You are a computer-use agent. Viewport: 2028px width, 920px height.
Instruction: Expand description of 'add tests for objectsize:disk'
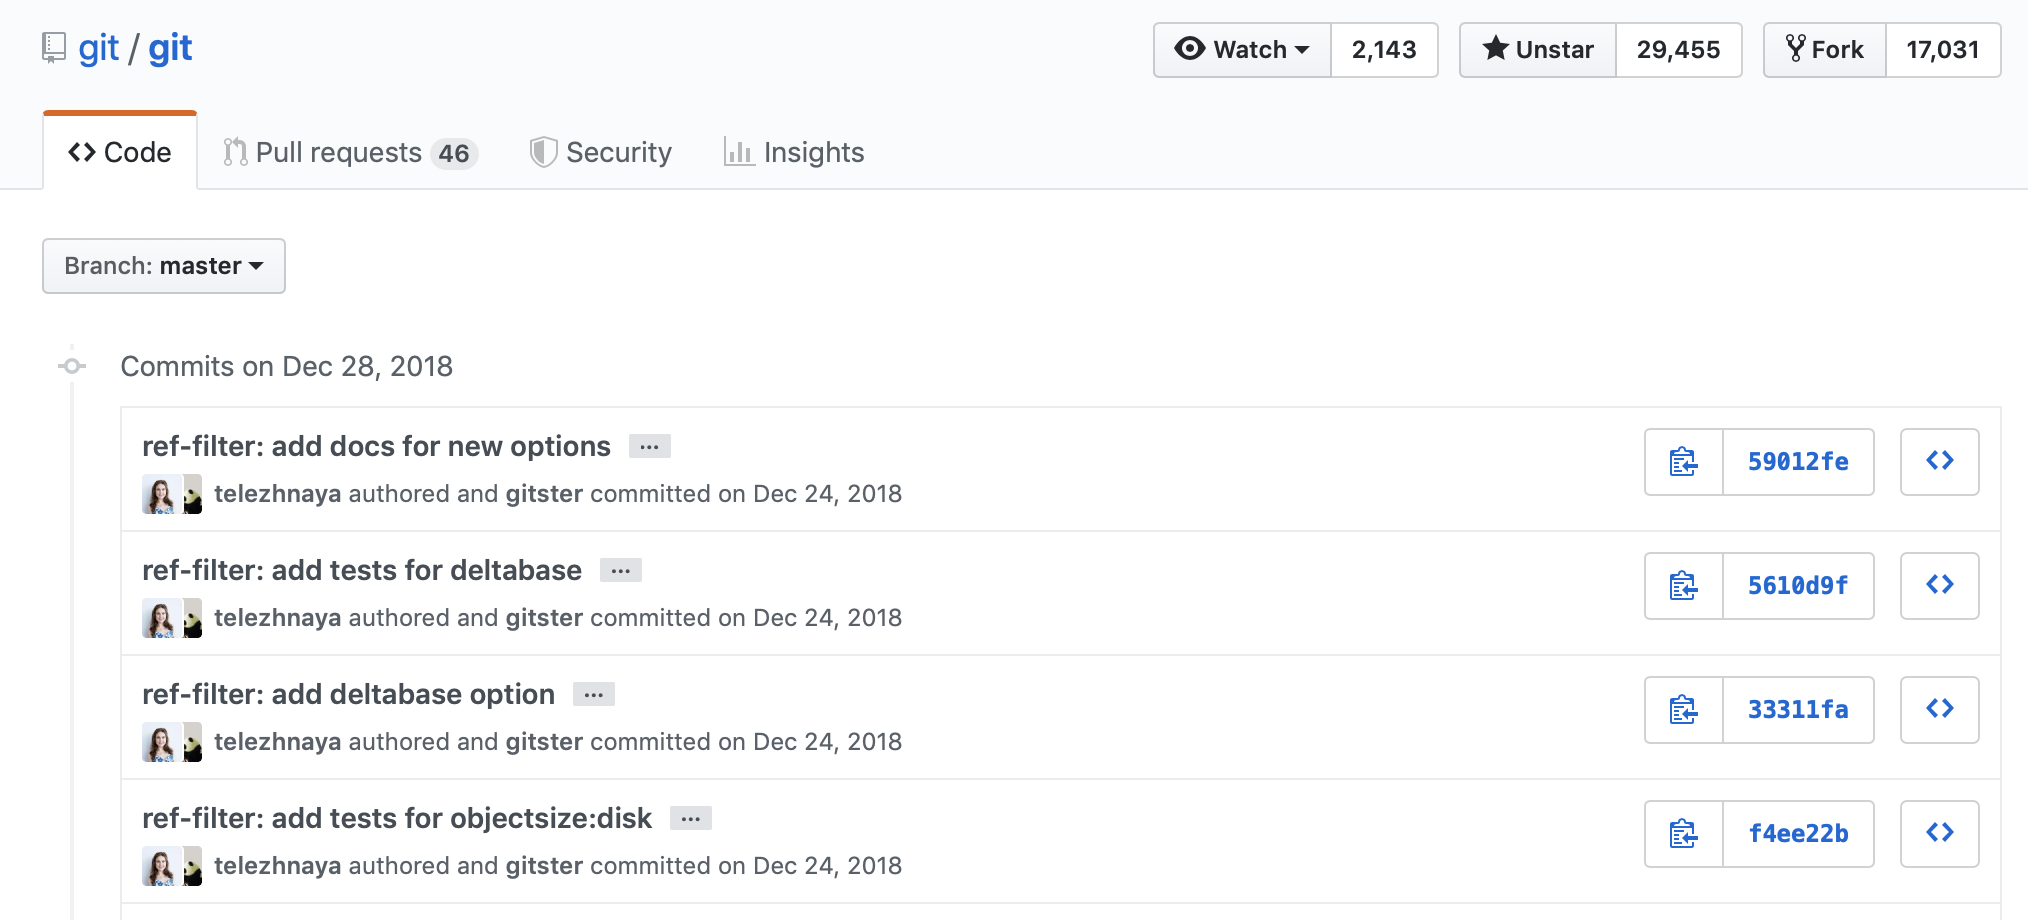pyautogui.click(x=691, y=819)
